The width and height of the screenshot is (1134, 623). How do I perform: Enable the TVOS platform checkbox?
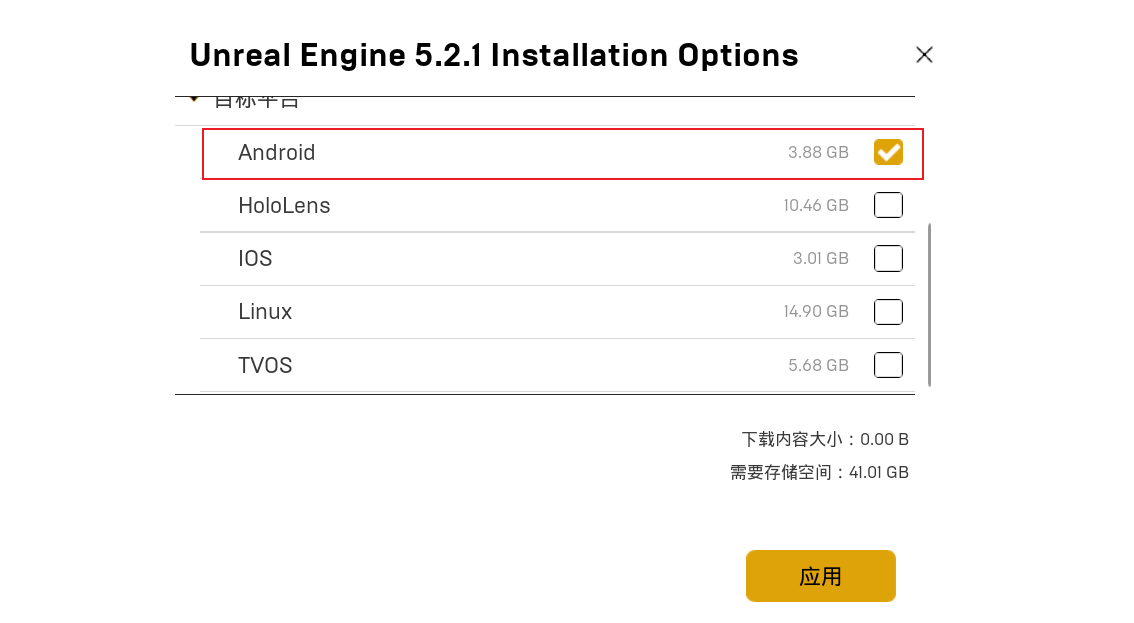[x=888, y=364]
